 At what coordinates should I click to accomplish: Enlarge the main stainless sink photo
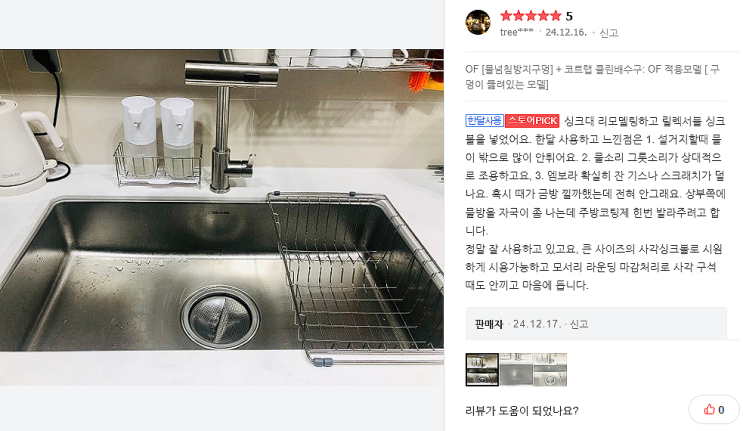point(222,217)
